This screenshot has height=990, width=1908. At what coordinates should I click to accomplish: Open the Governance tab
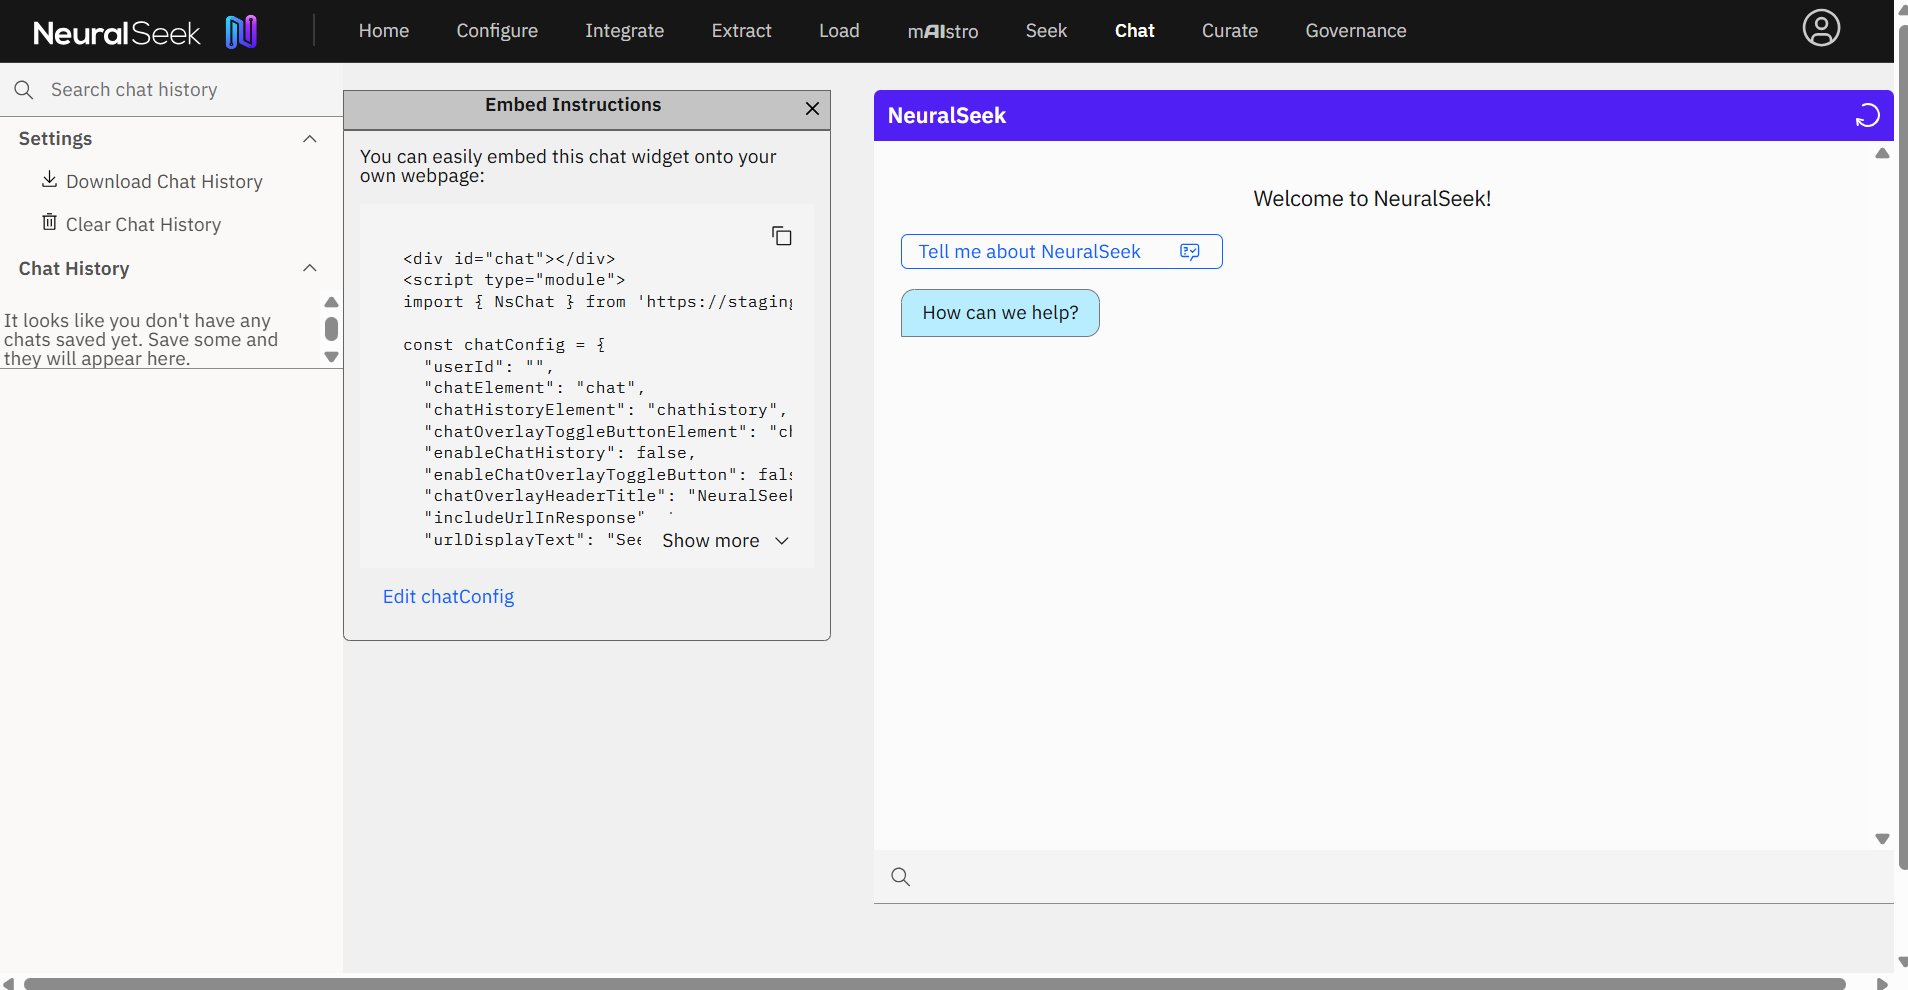(x=1356, y=31)
